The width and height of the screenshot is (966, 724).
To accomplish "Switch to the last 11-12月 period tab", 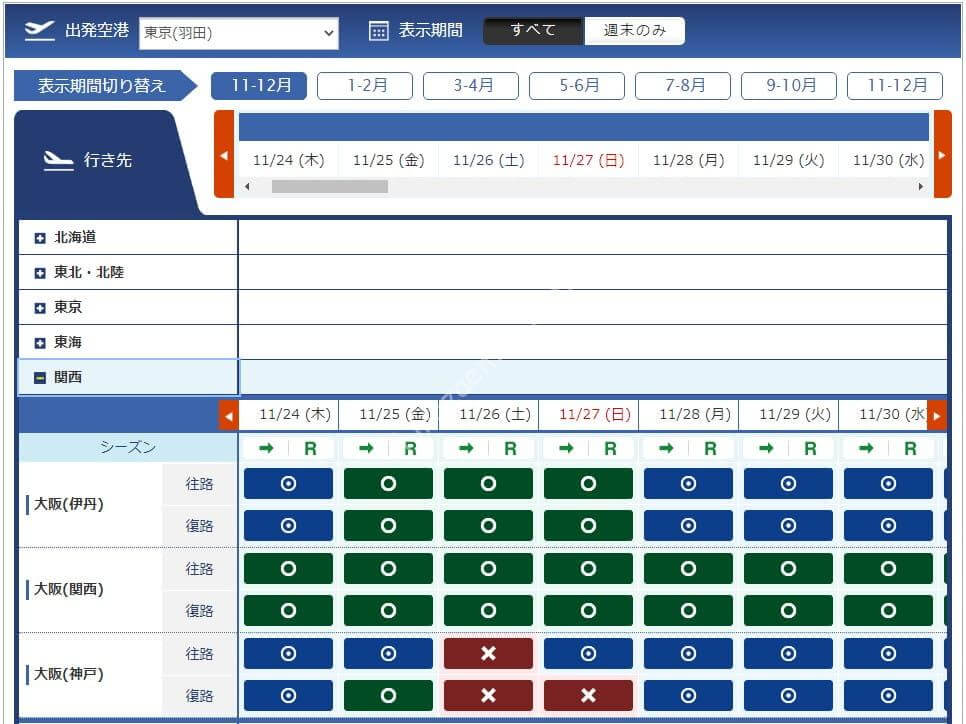I will click(x=895, y=85).
